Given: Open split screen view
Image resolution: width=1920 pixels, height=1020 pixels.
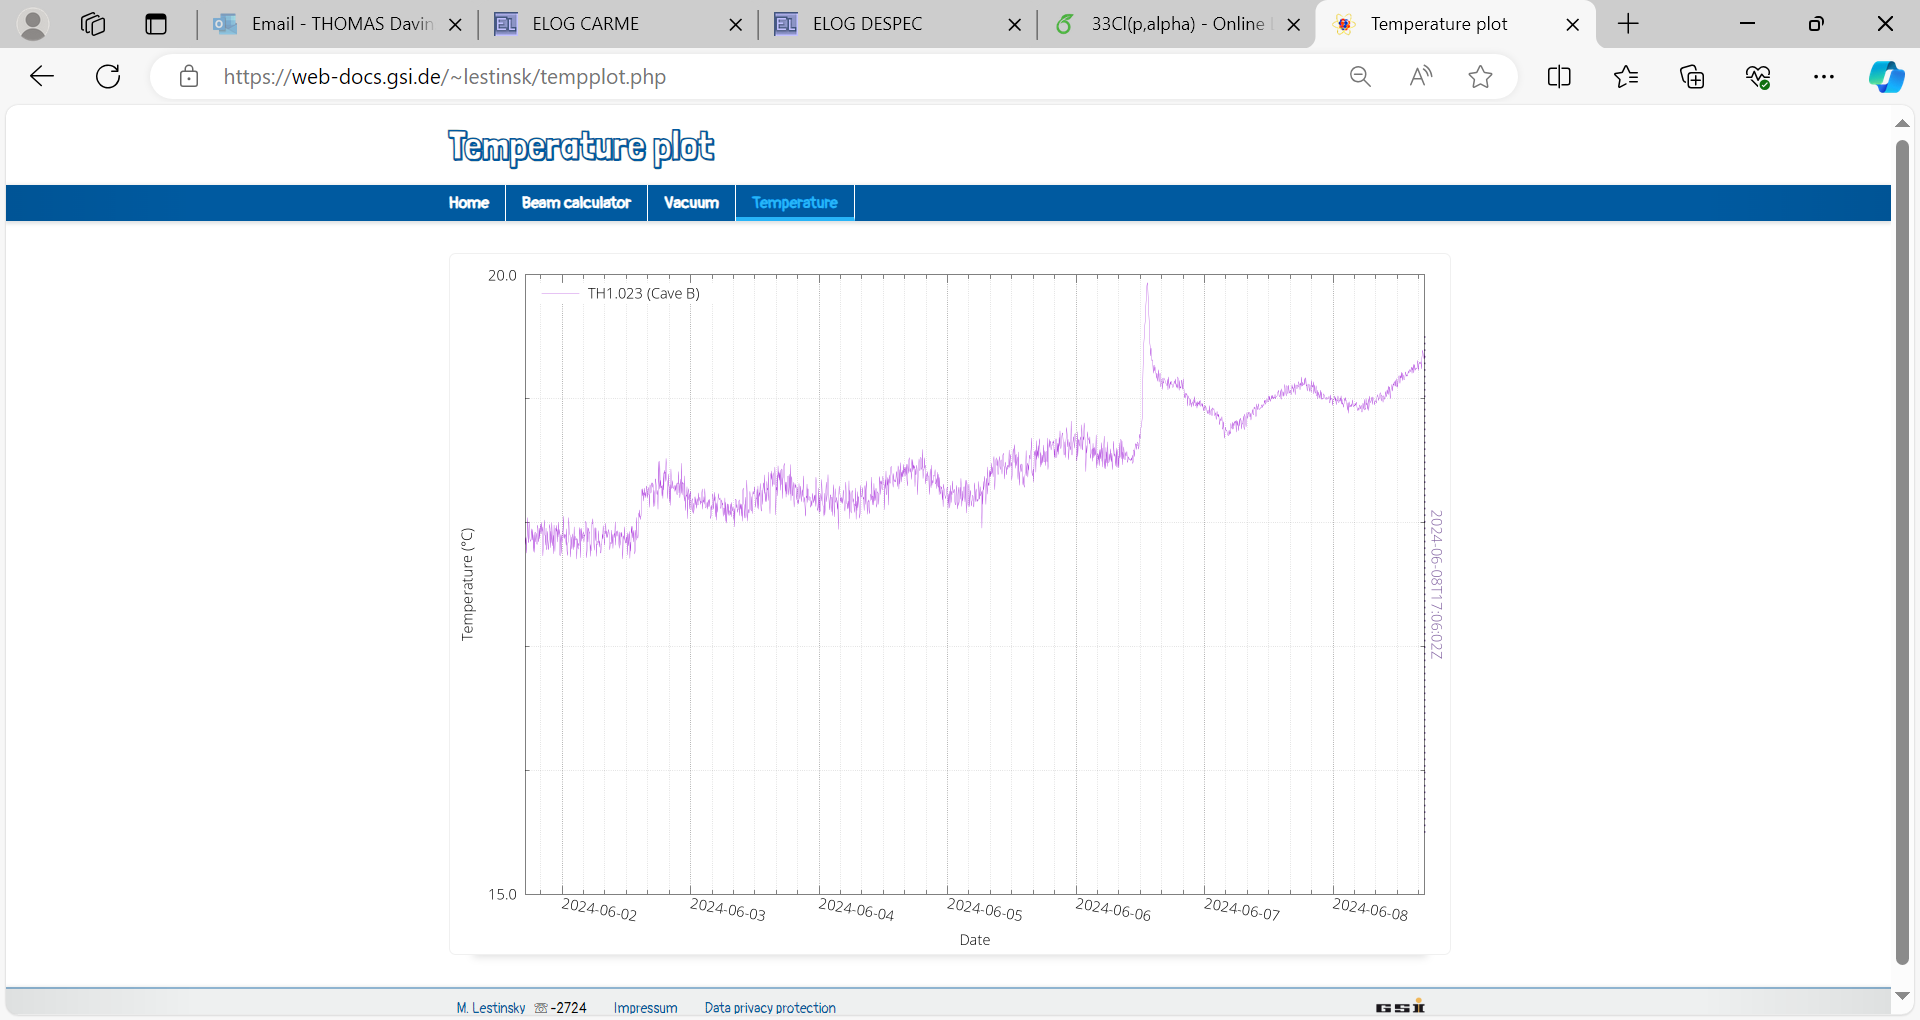Looking at the screenshot, I should [x=1559, y=77].
